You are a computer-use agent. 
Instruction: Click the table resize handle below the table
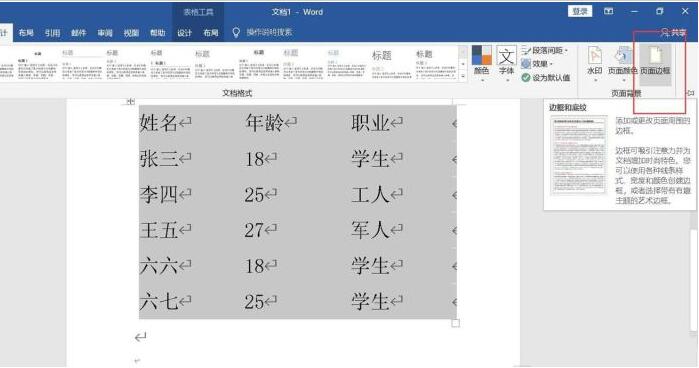coord(456,323)
